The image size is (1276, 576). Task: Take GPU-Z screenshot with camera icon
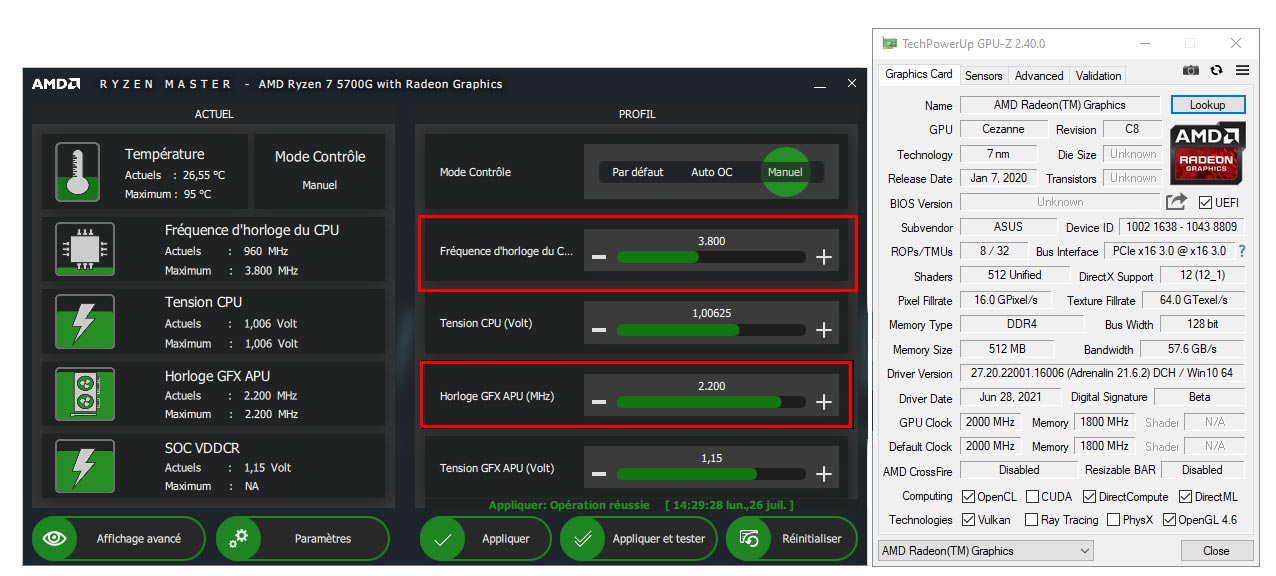tap(1191, 71)
